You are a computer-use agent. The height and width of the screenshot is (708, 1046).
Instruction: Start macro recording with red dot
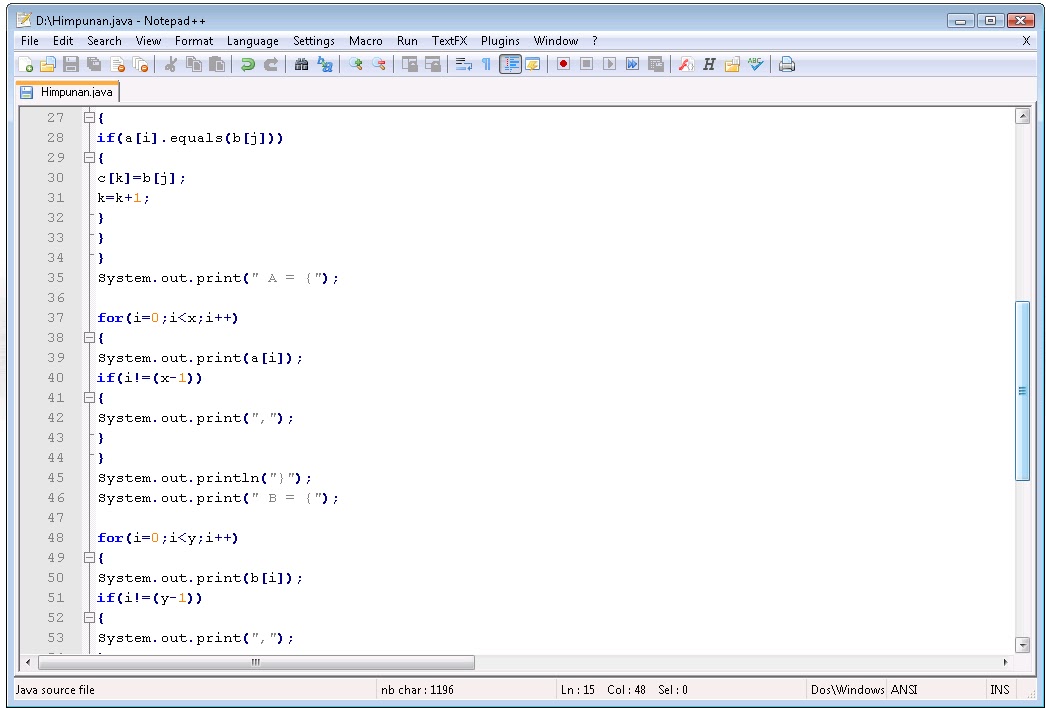564,64
